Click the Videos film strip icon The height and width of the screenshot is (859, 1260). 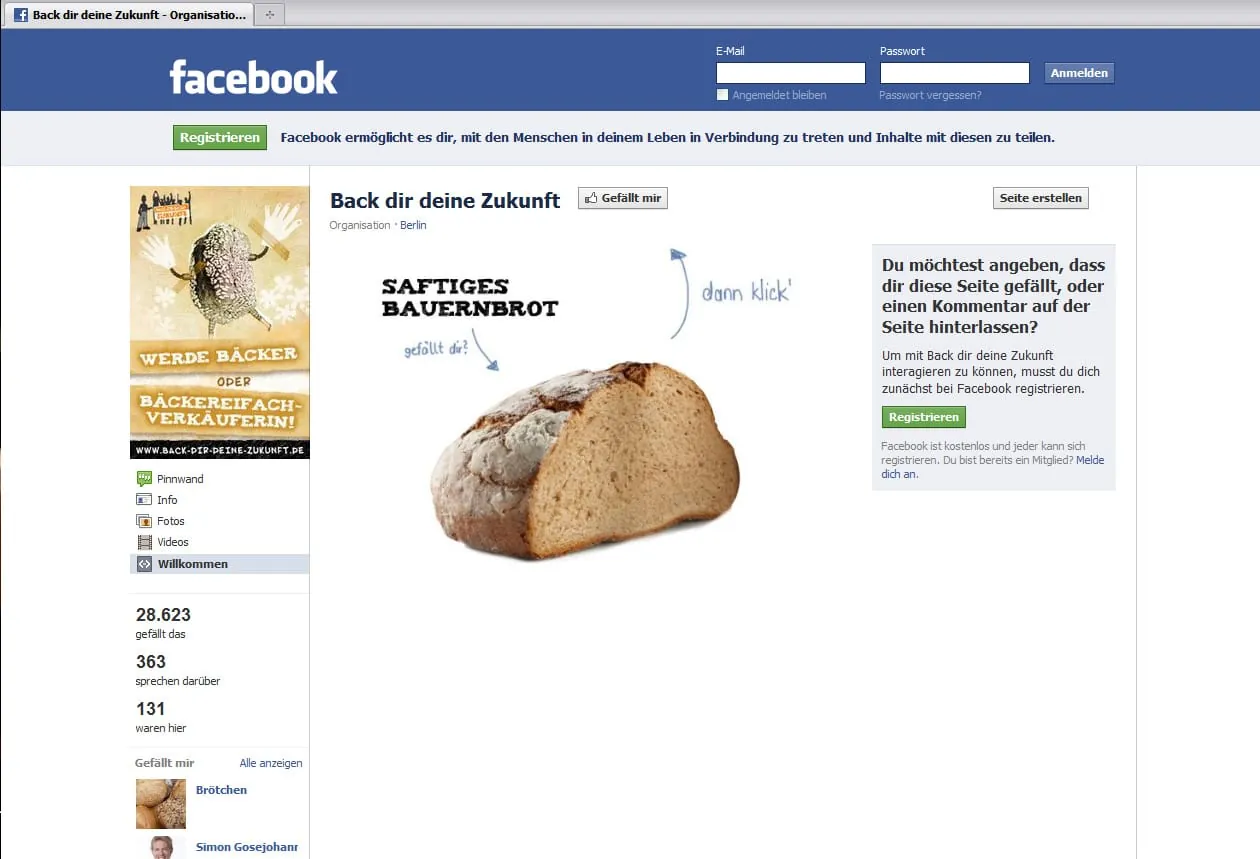click(x=144, y=542)
